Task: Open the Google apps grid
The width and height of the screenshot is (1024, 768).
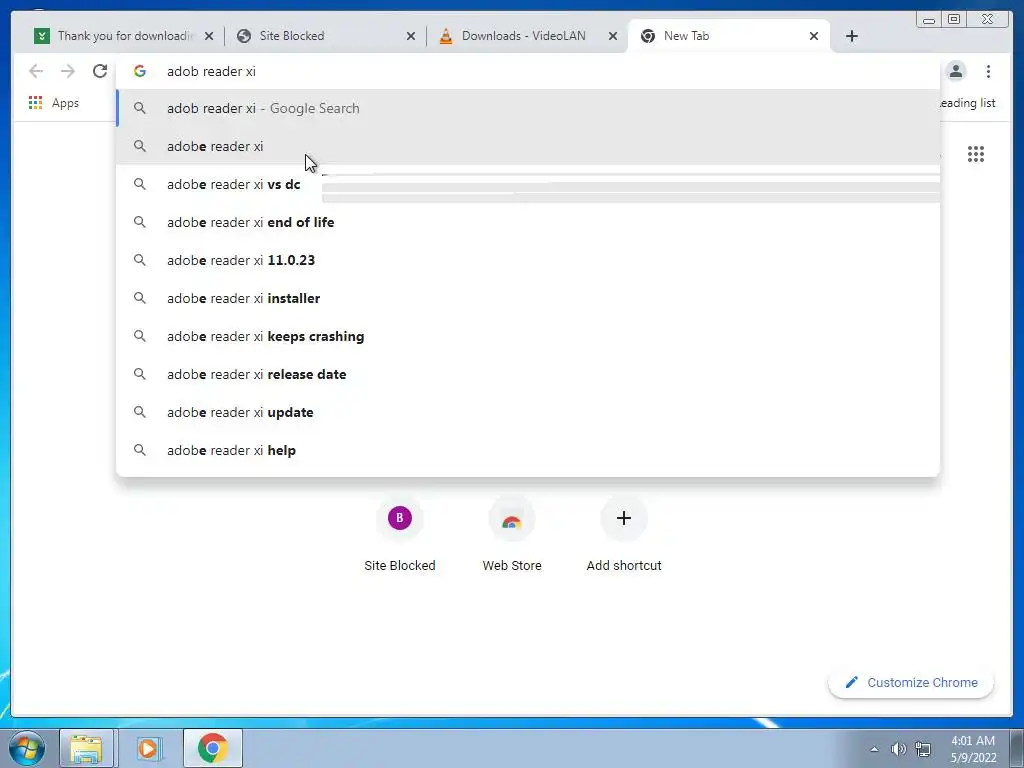Action: point(976,154)
